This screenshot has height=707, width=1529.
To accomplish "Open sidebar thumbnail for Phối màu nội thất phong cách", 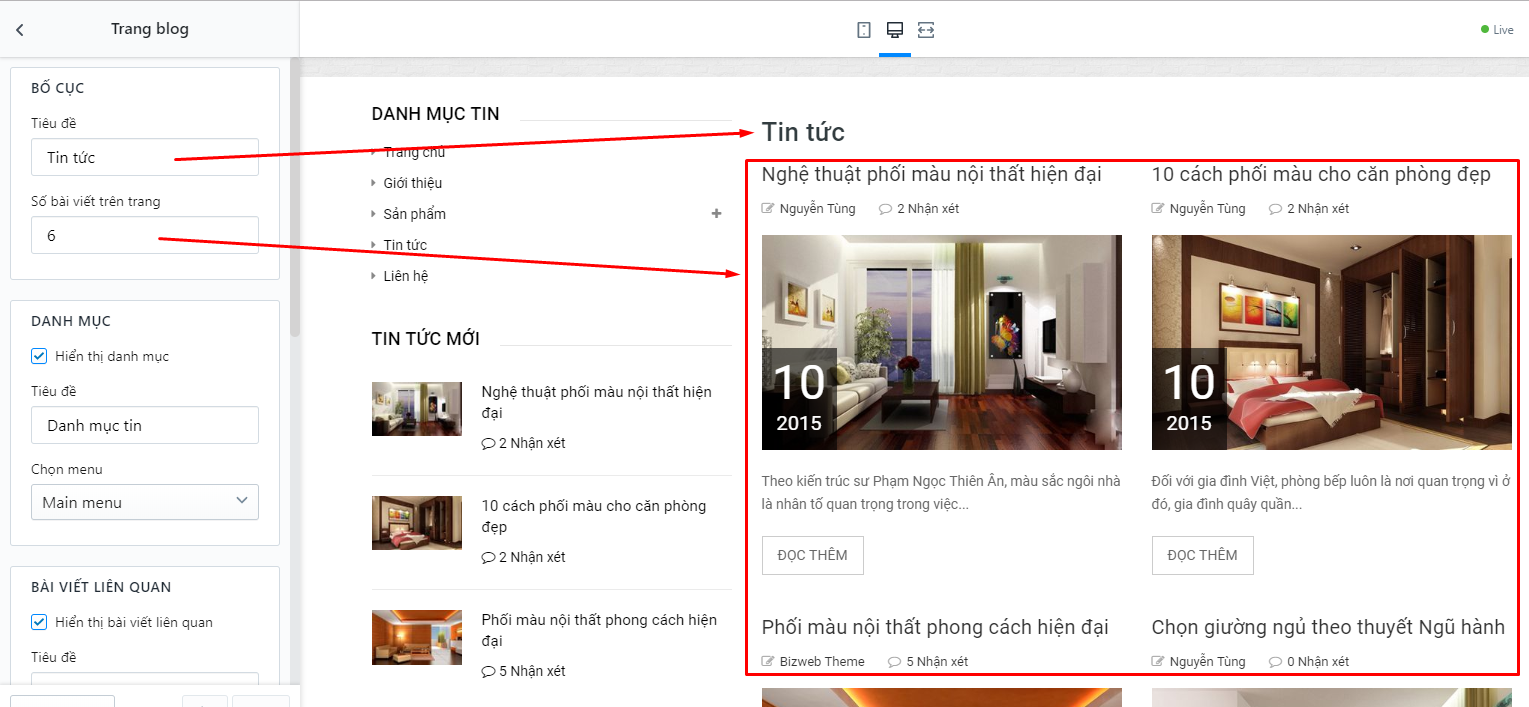I will coord(417,636).
